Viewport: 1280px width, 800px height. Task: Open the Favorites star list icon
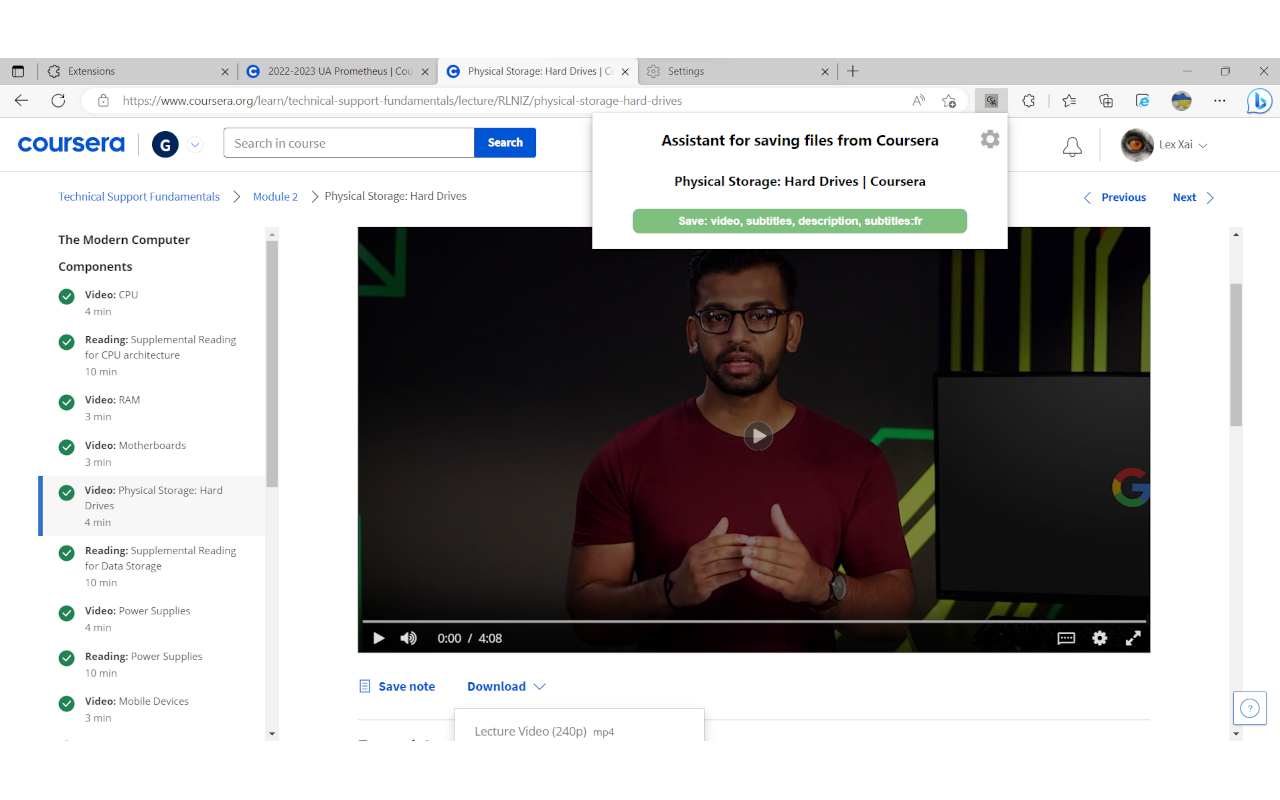(1069, 100)
